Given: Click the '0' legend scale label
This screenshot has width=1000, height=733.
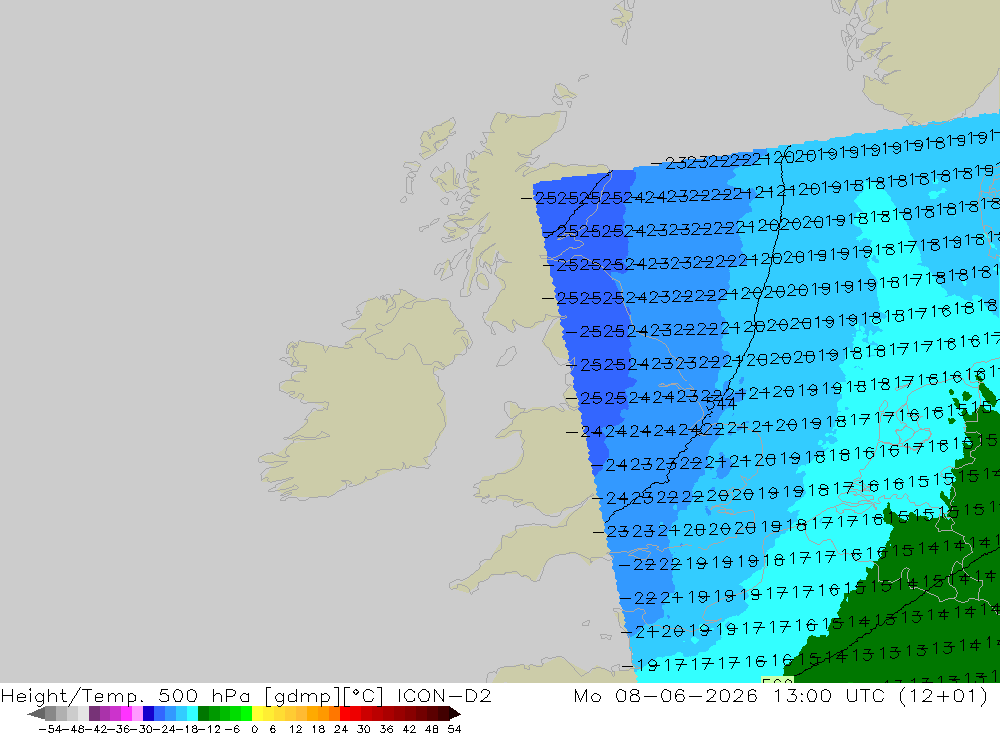Looking at the screenshot, I should coord(254,729).
